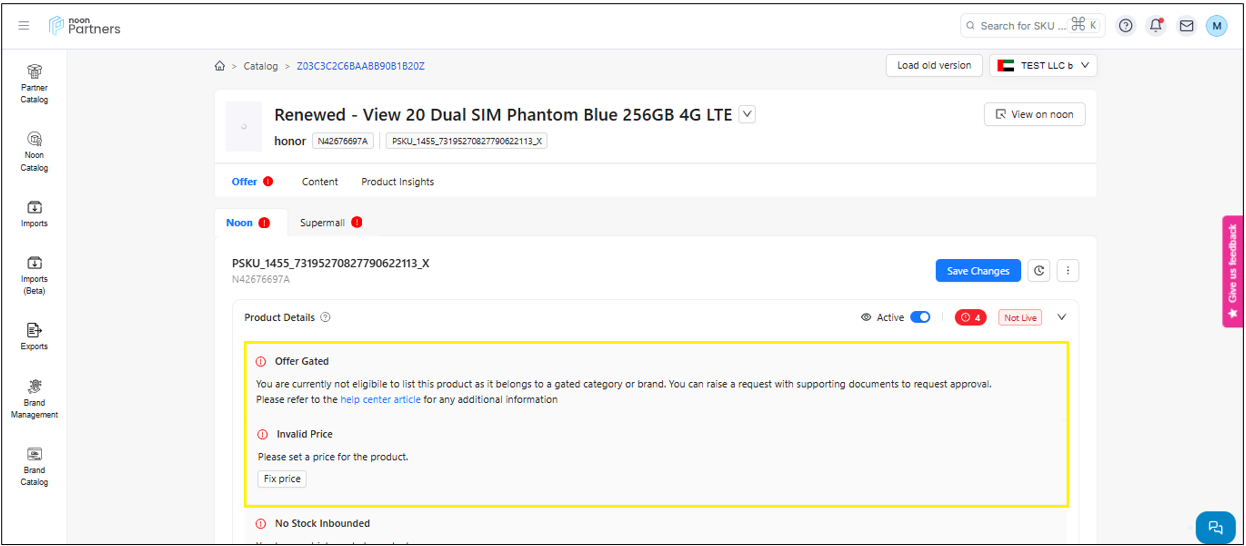1246x546 pixels.
Task: Click the Fix price button
Action: coord(282,479)
